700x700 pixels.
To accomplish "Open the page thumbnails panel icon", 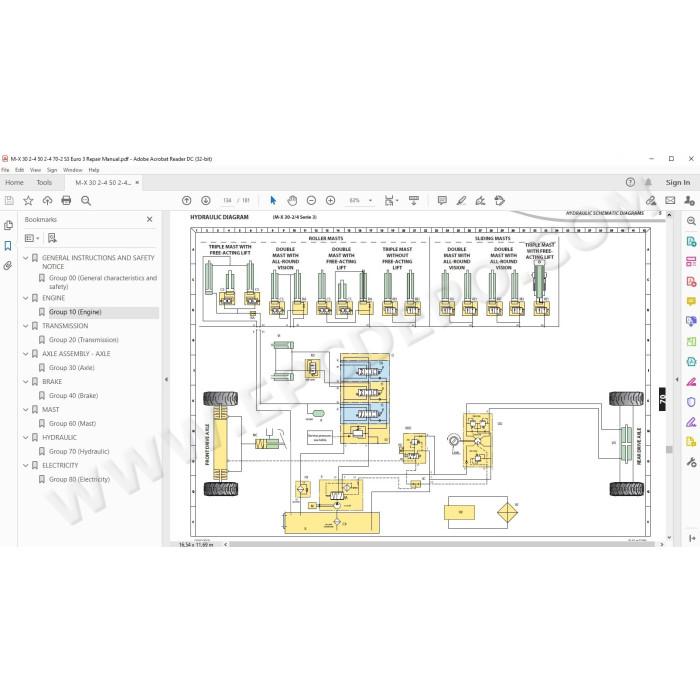I will pyautogui.click(x=8, y=225).
